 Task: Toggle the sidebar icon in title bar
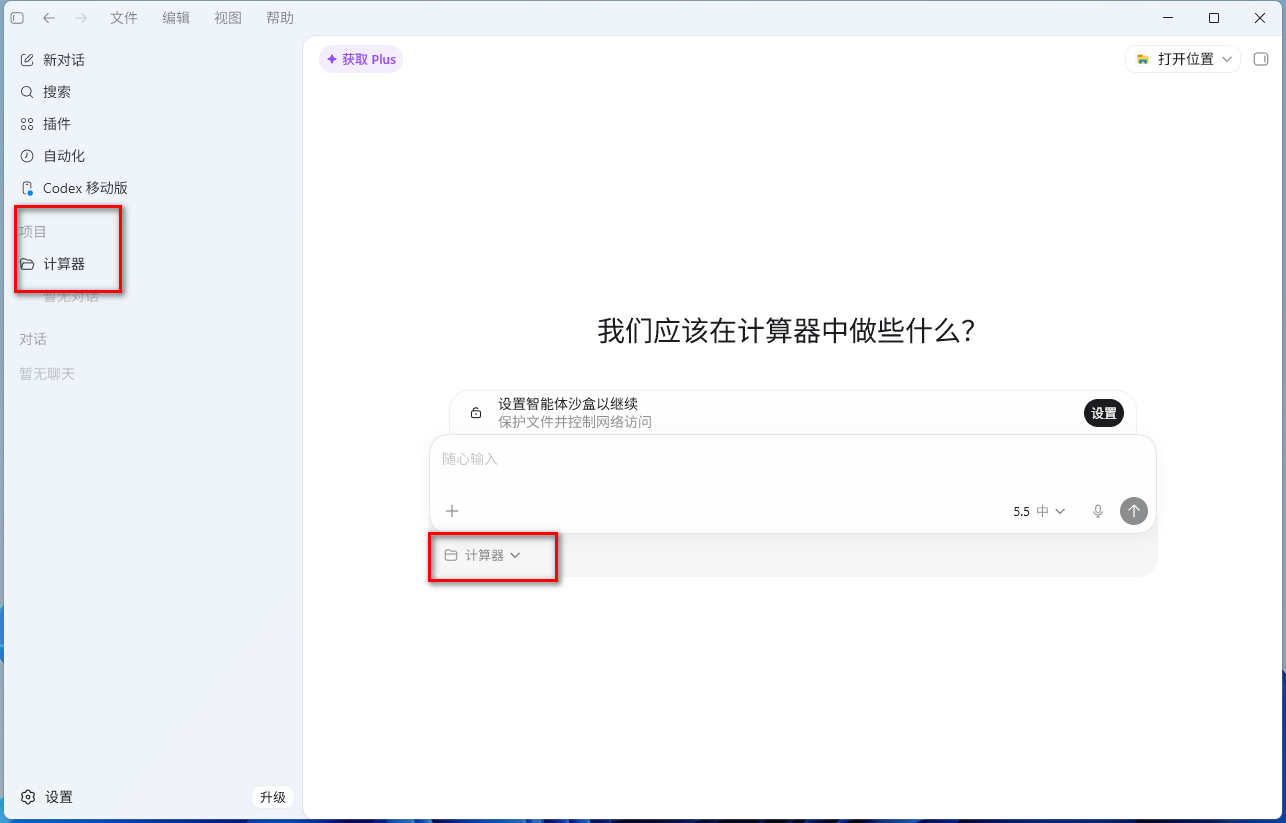pyautogui.click(x=17, y=18)
